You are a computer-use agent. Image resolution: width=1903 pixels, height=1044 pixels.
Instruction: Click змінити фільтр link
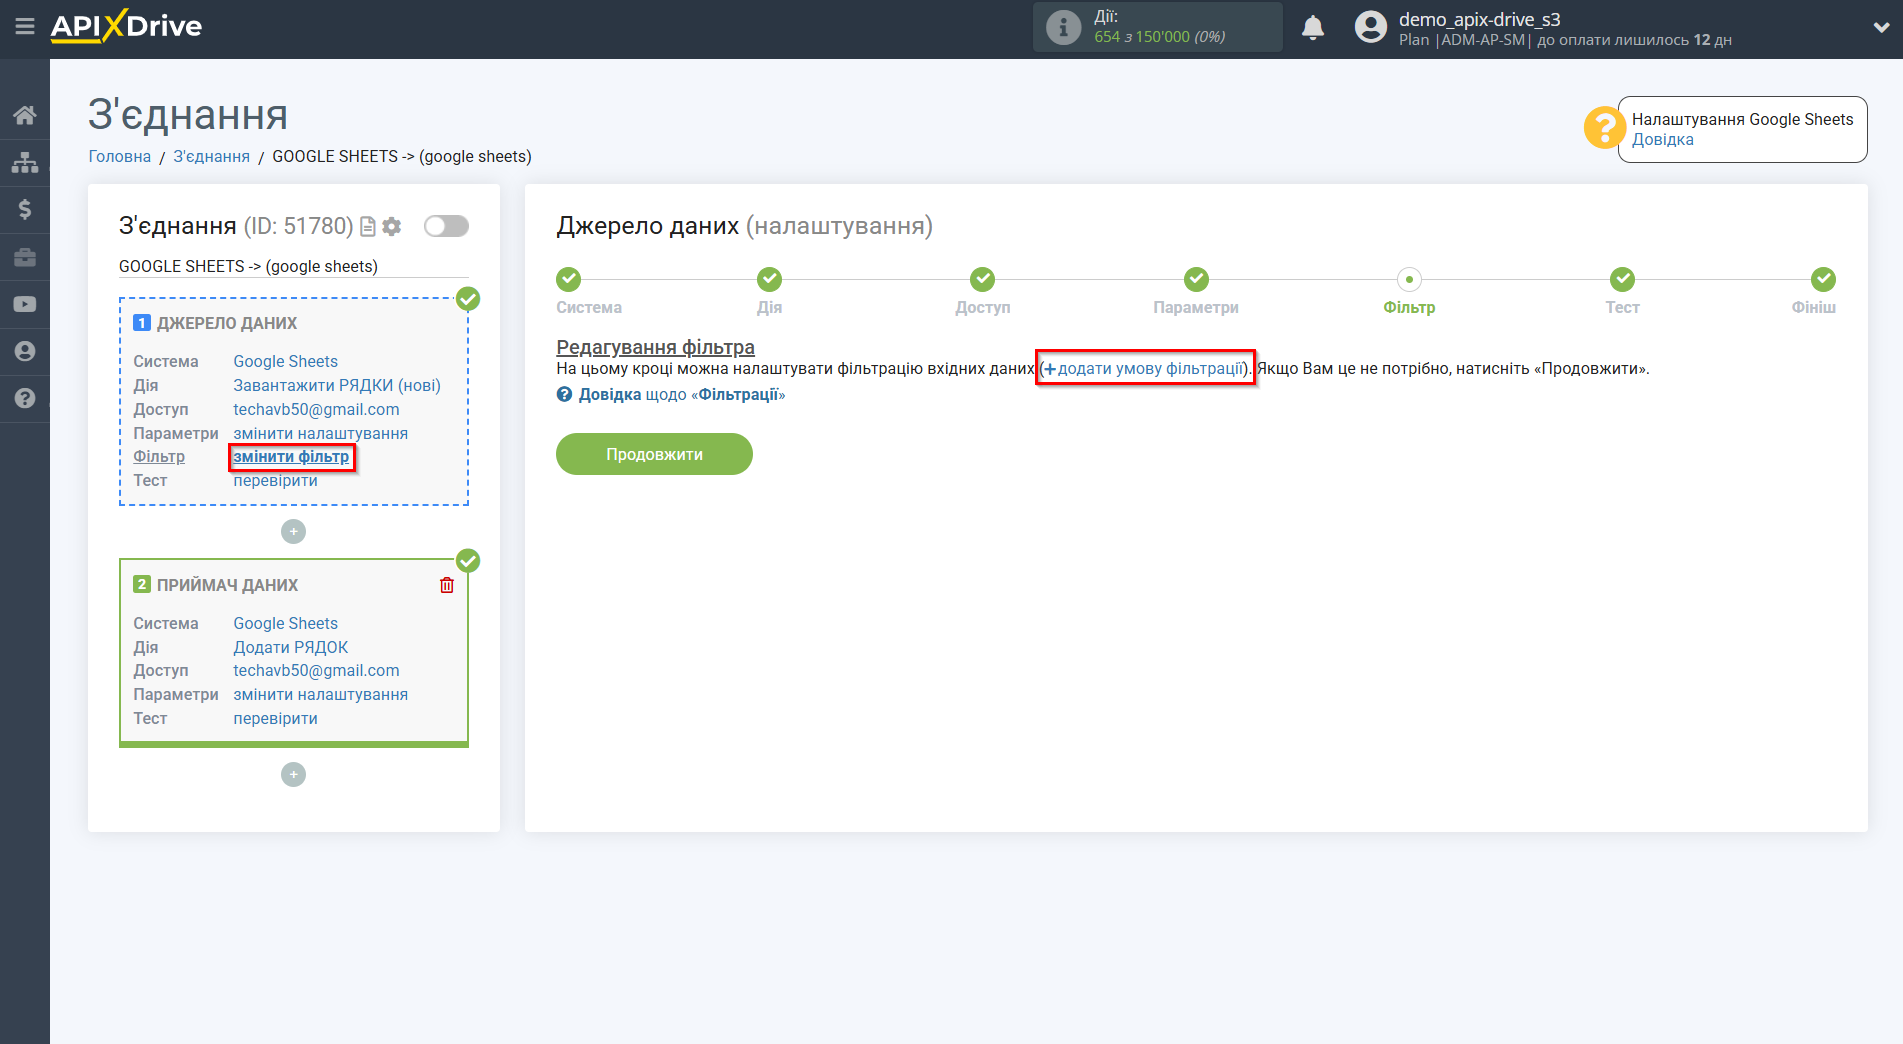tap(292, 457)
